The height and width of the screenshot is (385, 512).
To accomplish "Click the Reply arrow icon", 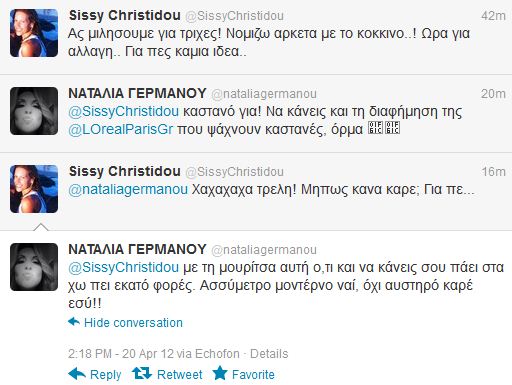I will [x=77, y=374].
